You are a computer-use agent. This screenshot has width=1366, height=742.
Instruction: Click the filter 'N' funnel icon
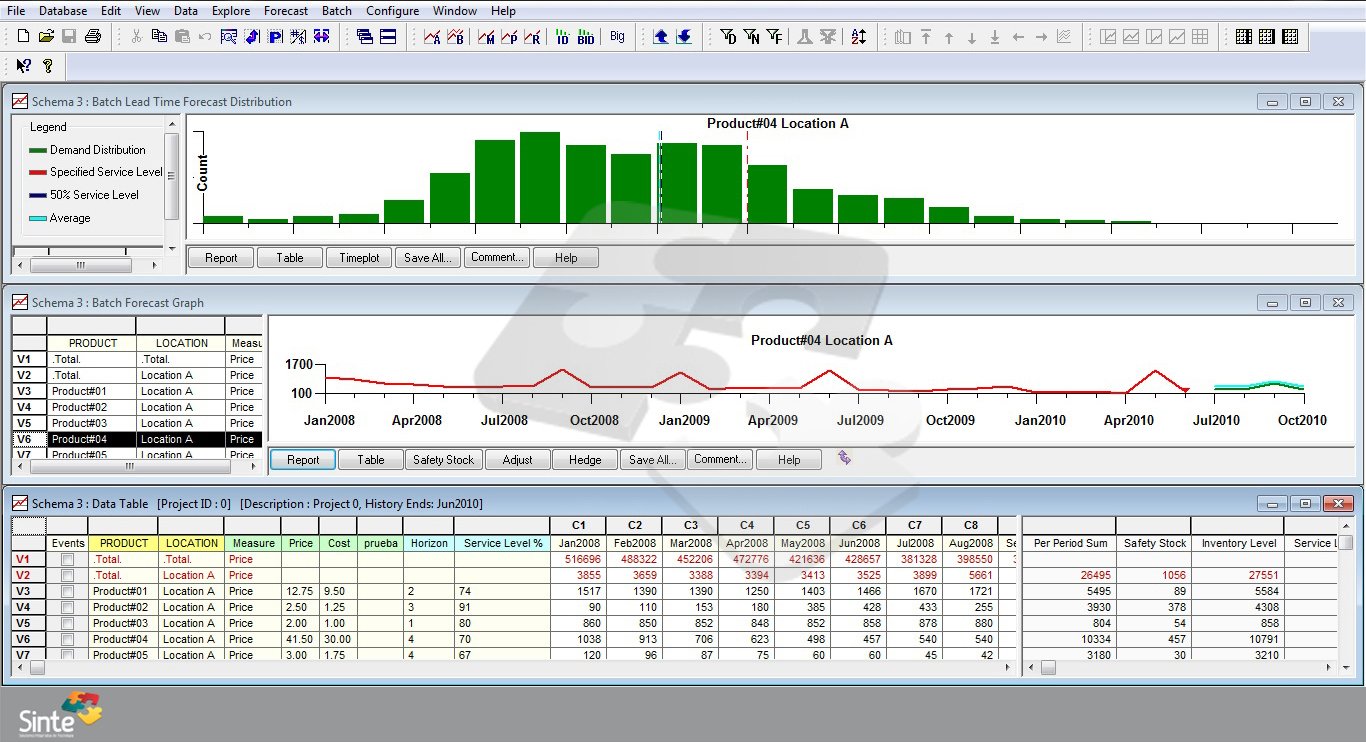pyautogui.click(x=751, y=37)
